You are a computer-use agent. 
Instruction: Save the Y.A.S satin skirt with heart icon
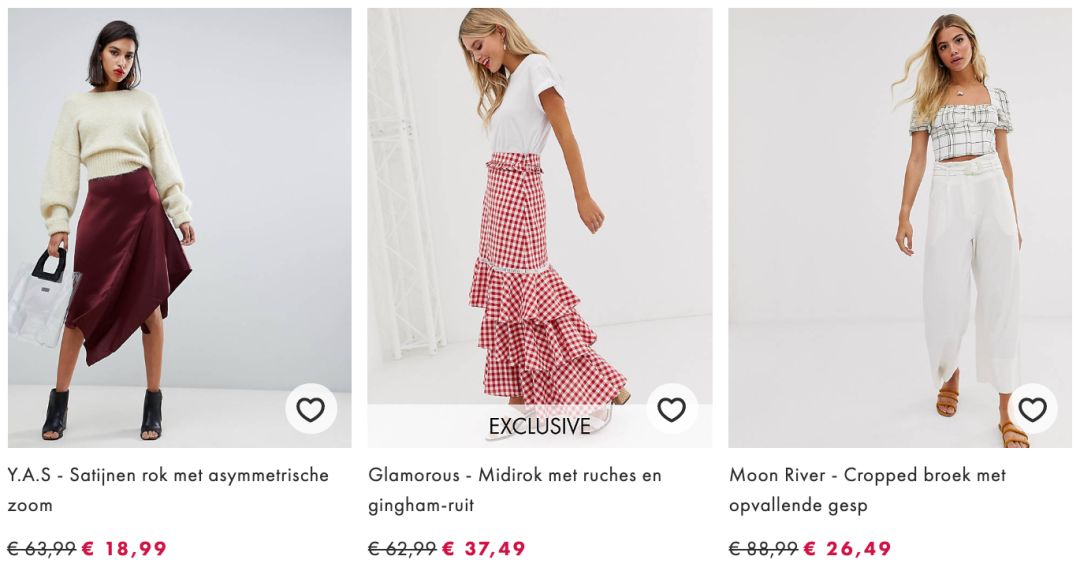point(310,410)
